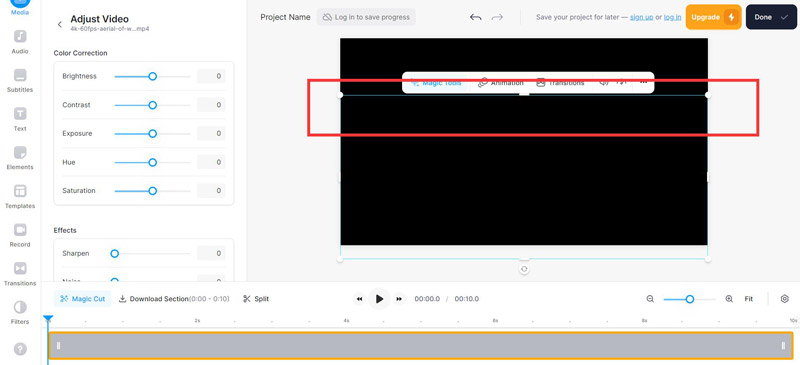The width and height of the screenshot is (800, 365).
Task: Click the help question mark icon
Action: [20, 349]
